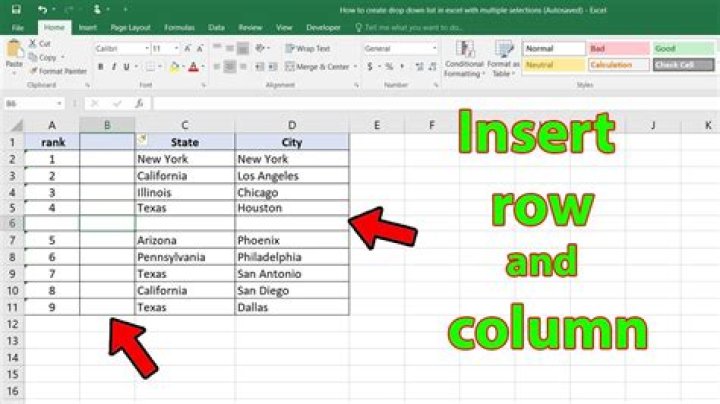
Task: Click the Save icon in quick access toolbar
Action: [x=18, y=8]
